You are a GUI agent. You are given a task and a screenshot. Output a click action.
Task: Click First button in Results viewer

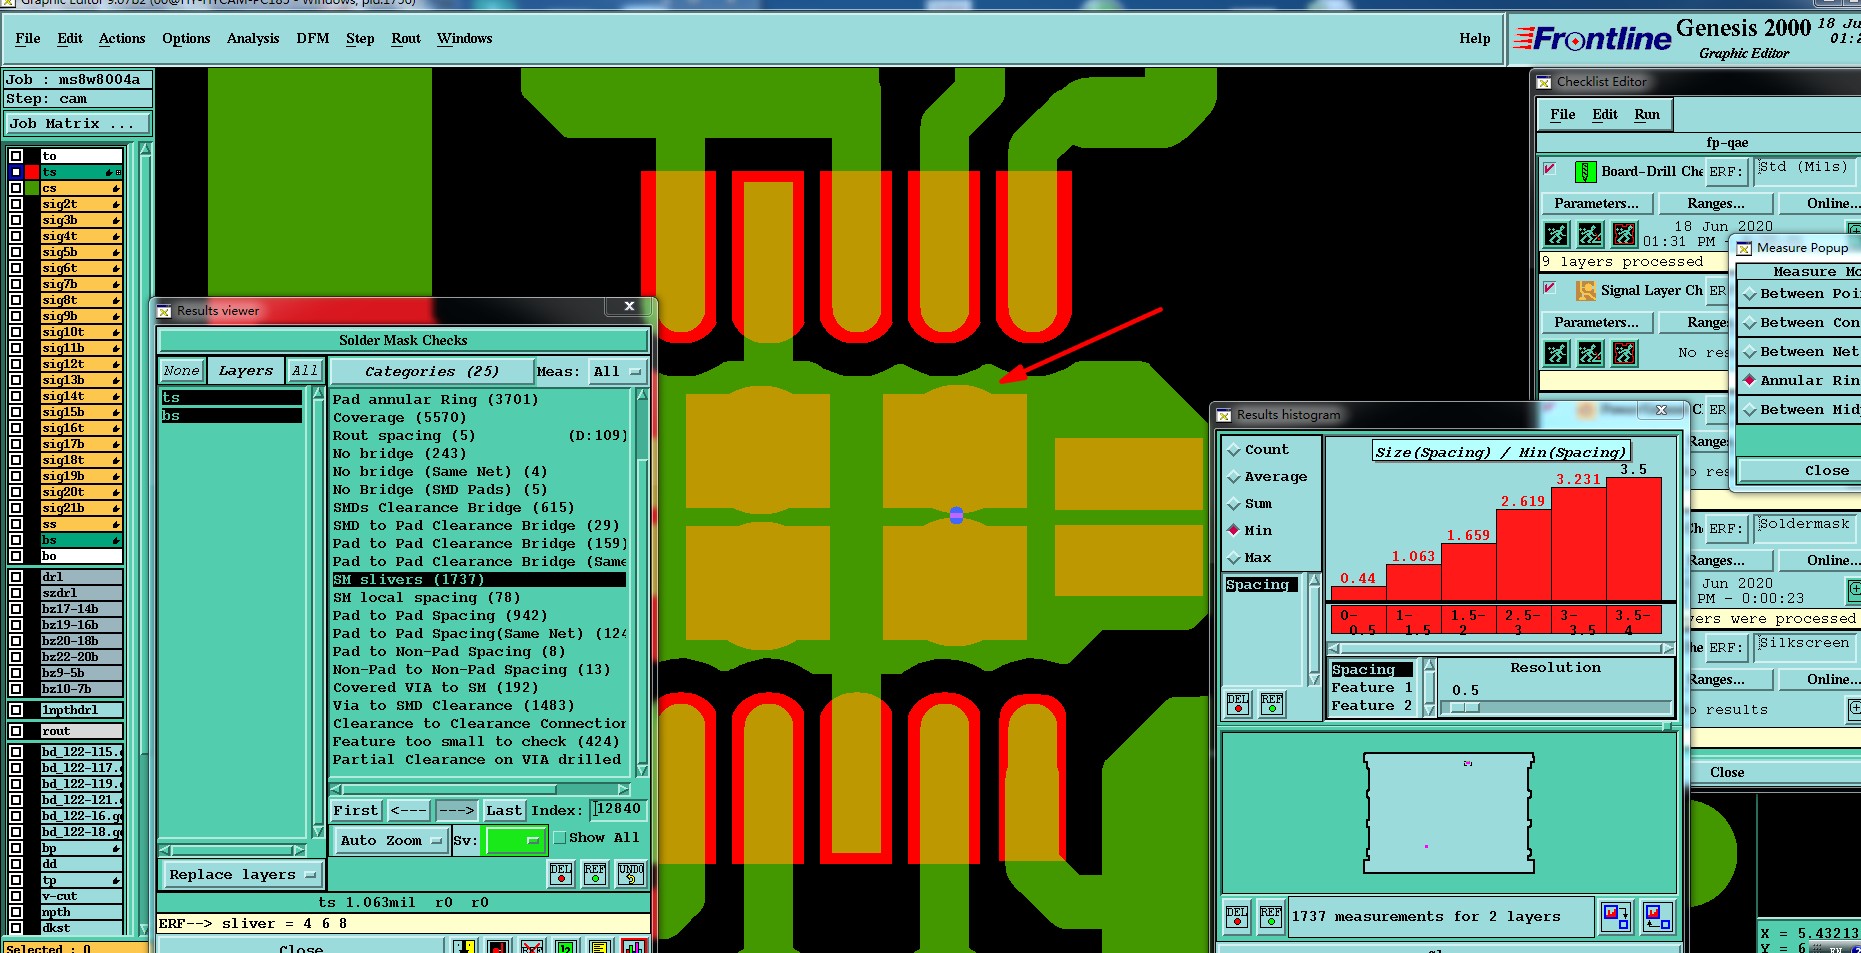(x=356, y=810)
